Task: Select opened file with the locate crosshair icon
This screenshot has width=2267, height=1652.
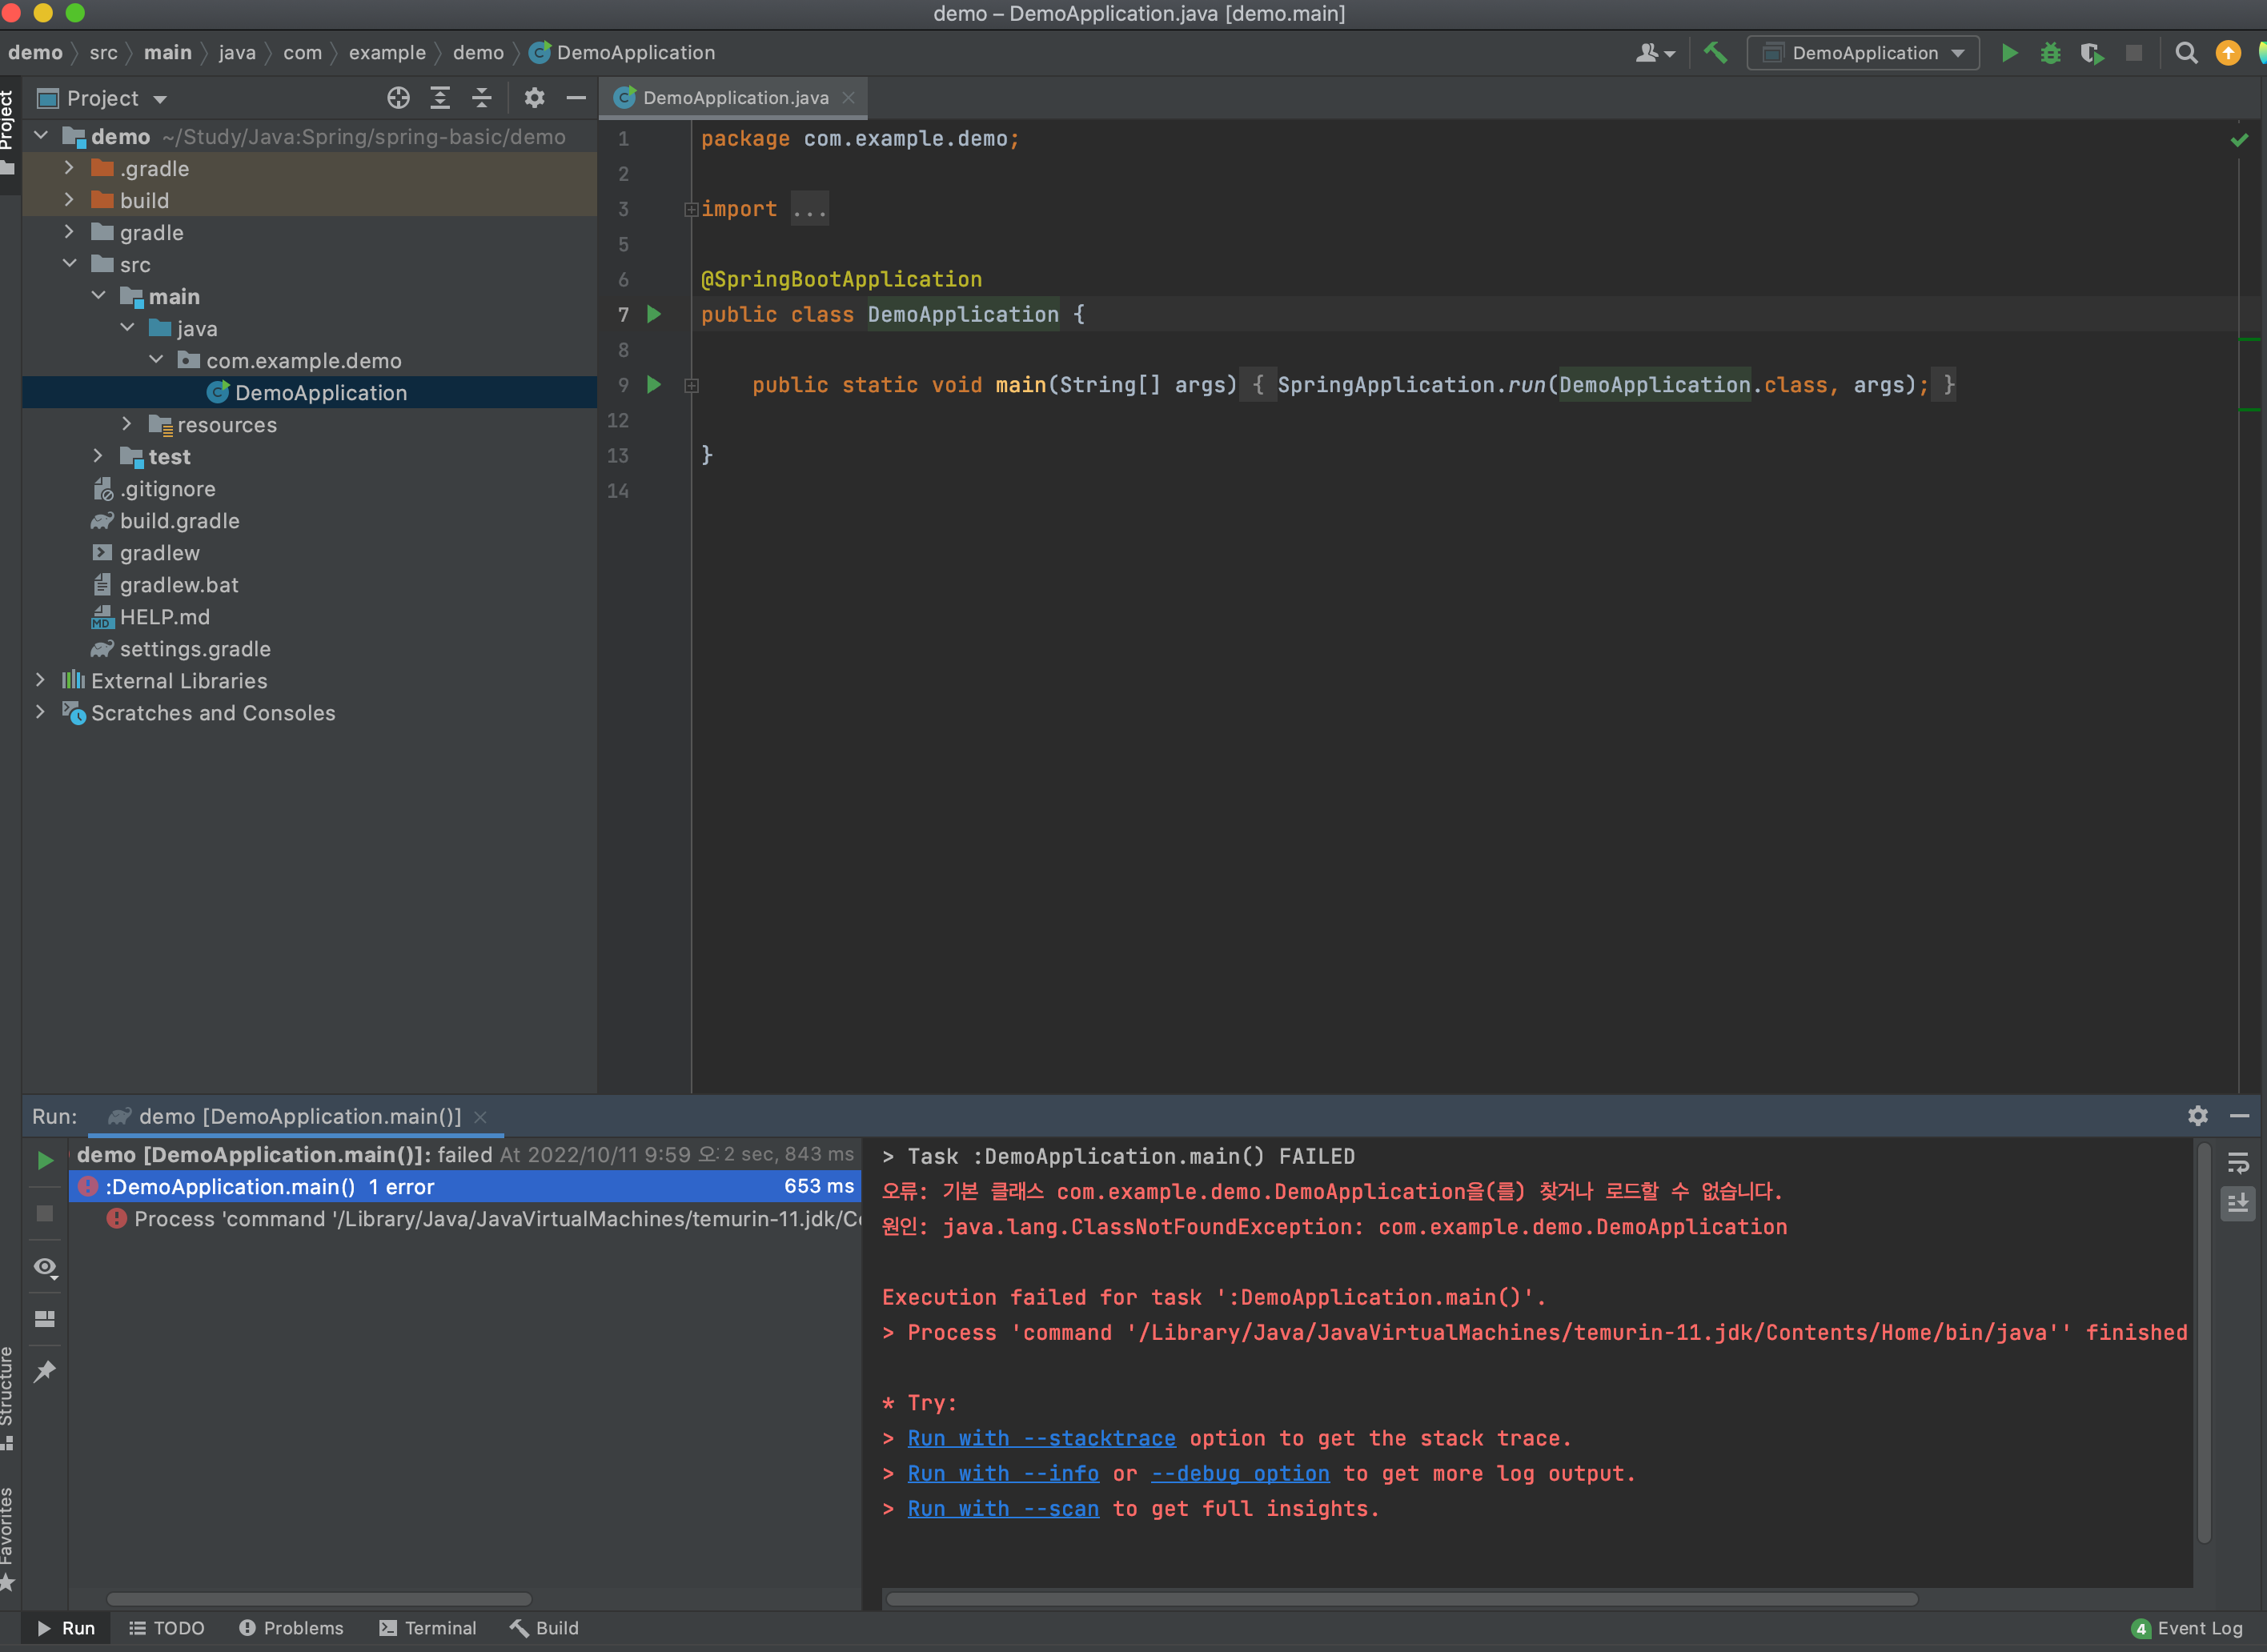Action: coord(398,98)
